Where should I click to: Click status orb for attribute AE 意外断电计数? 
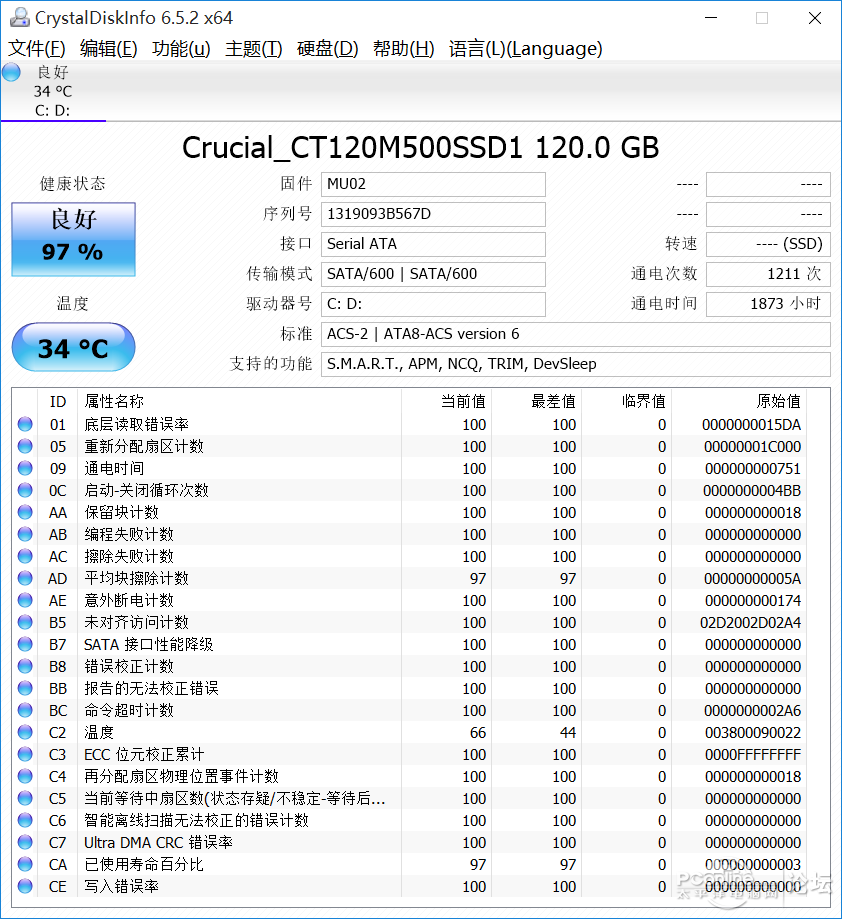tap(25, 600)
